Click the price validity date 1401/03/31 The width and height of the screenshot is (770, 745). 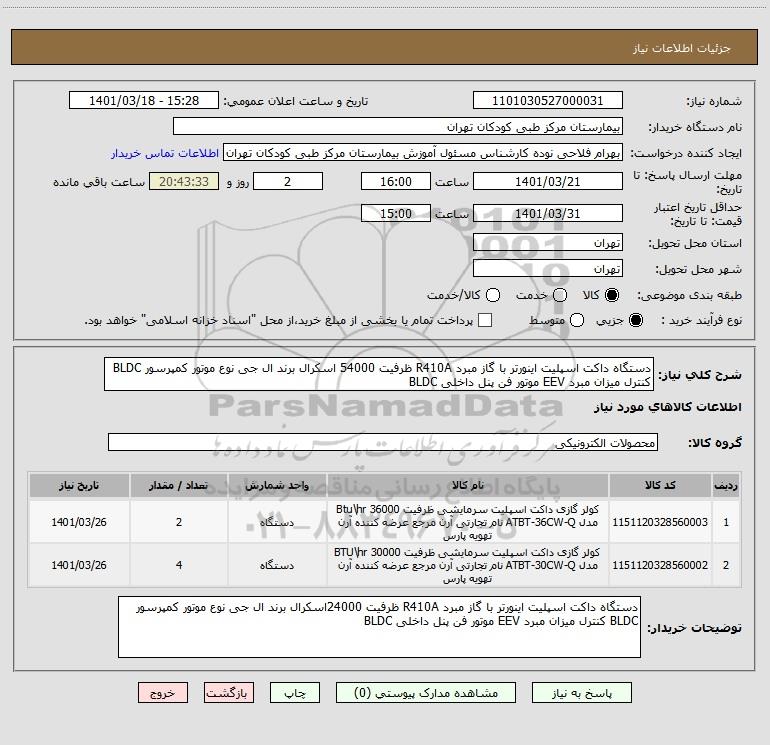pyautogui.click(x=548, y=214)
